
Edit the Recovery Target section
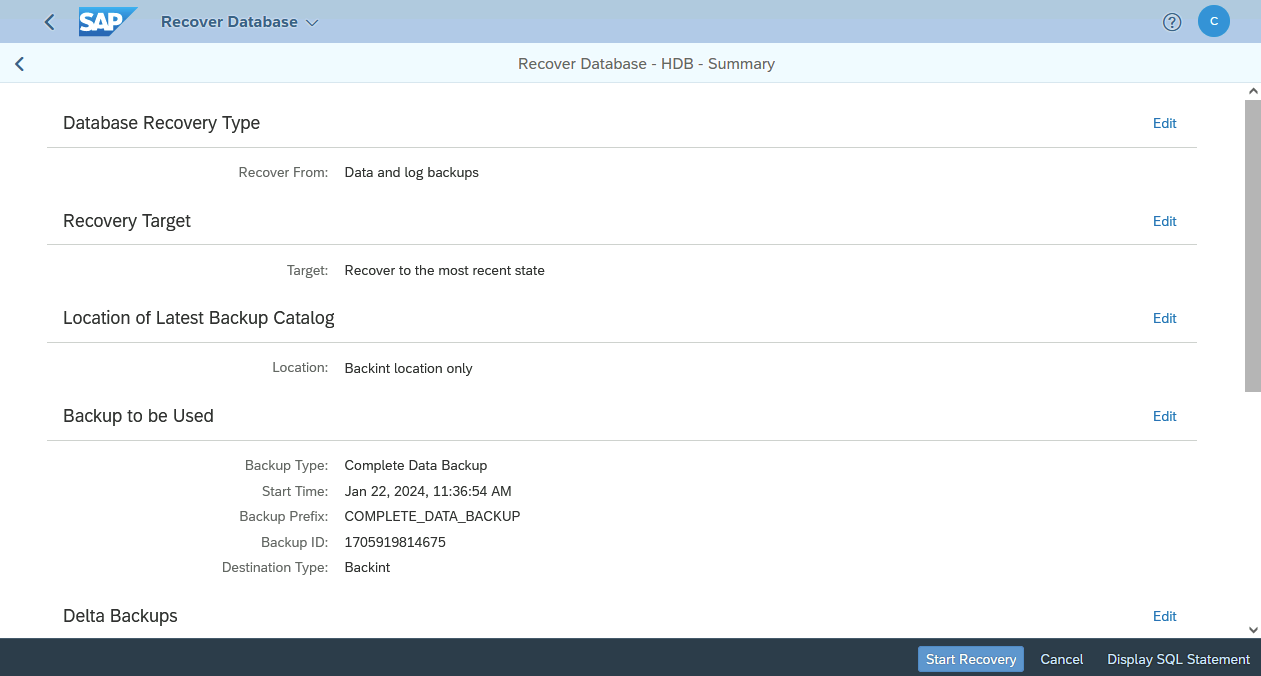tap(1164, 221)
